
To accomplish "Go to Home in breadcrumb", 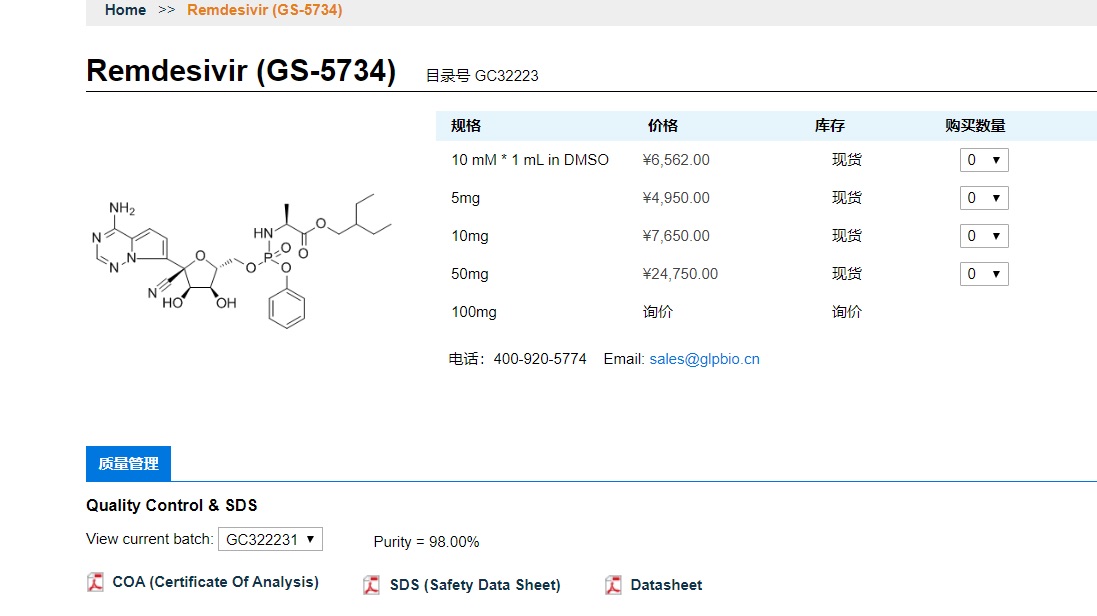I will pos(125,10).
